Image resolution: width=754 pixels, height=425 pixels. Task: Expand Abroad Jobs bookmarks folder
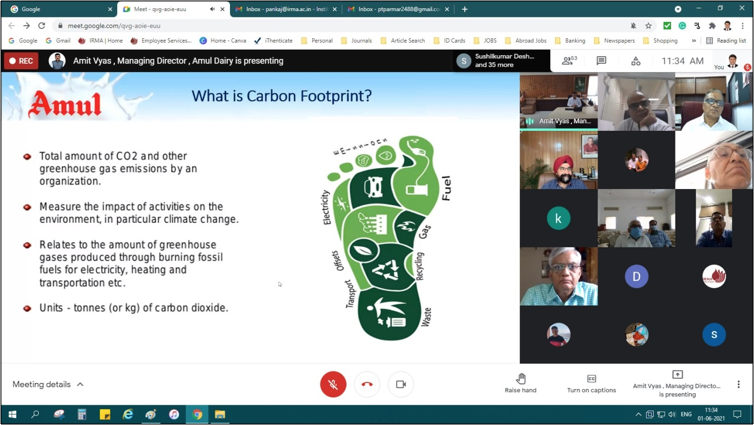(526, 40)
